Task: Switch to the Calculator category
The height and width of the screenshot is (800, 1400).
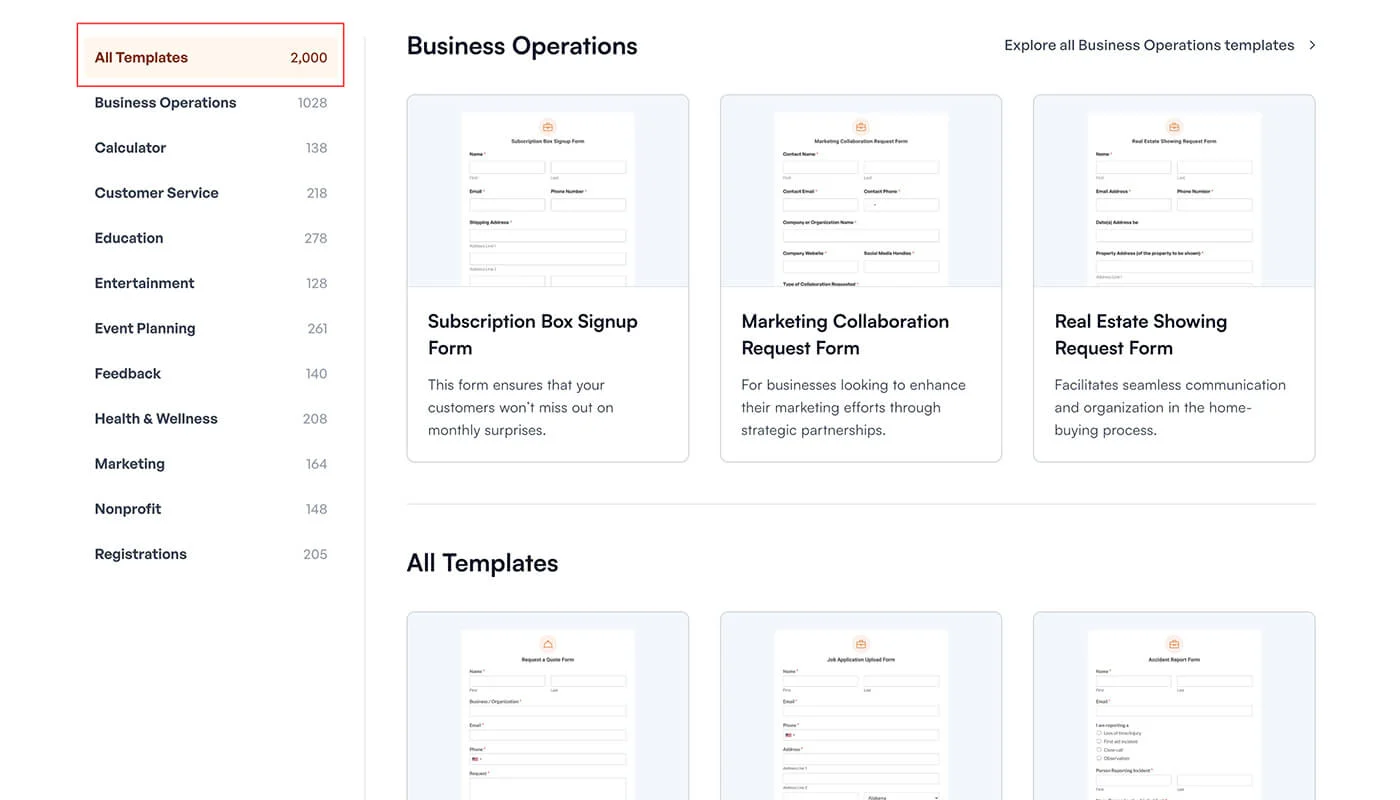Action: pos(130,147)
